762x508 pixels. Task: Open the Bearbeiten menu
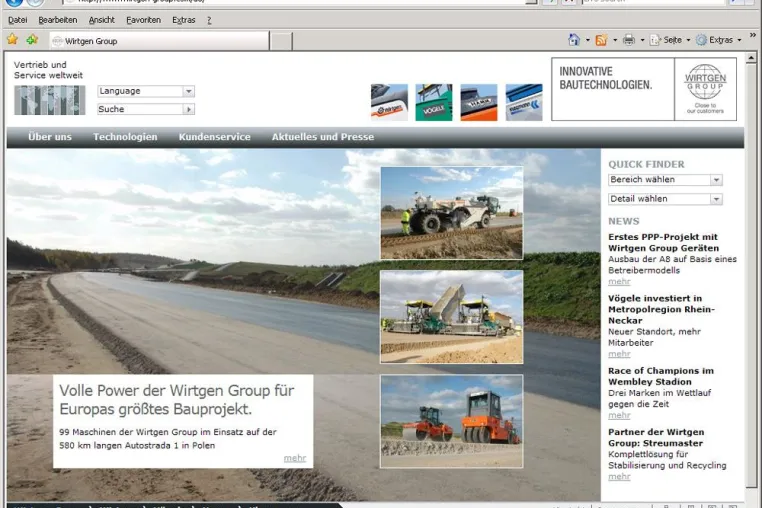click(x=58, y=20)
